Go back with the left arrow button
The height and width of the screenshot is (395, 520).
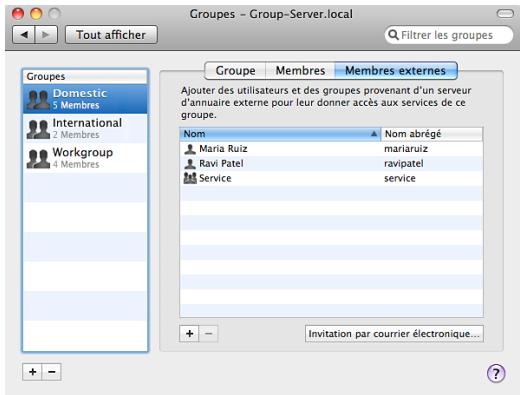tap(24, 35)
